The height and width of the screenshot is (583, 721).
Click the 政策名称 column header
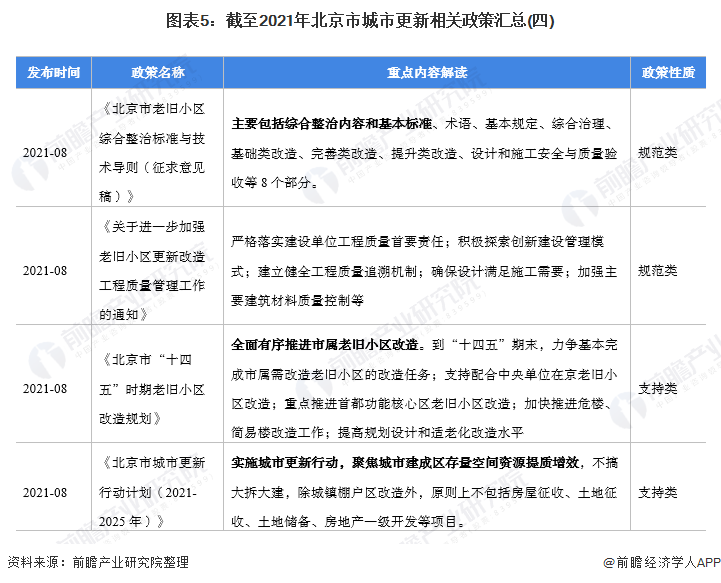pos(158,72)
